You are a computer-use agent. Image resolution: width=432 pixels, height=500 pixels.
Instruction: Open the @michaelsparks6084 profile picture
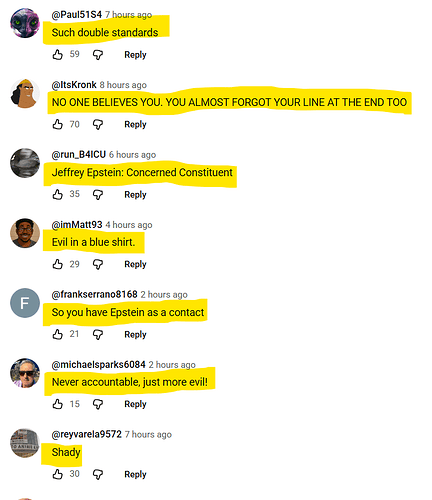click(25, 373)
